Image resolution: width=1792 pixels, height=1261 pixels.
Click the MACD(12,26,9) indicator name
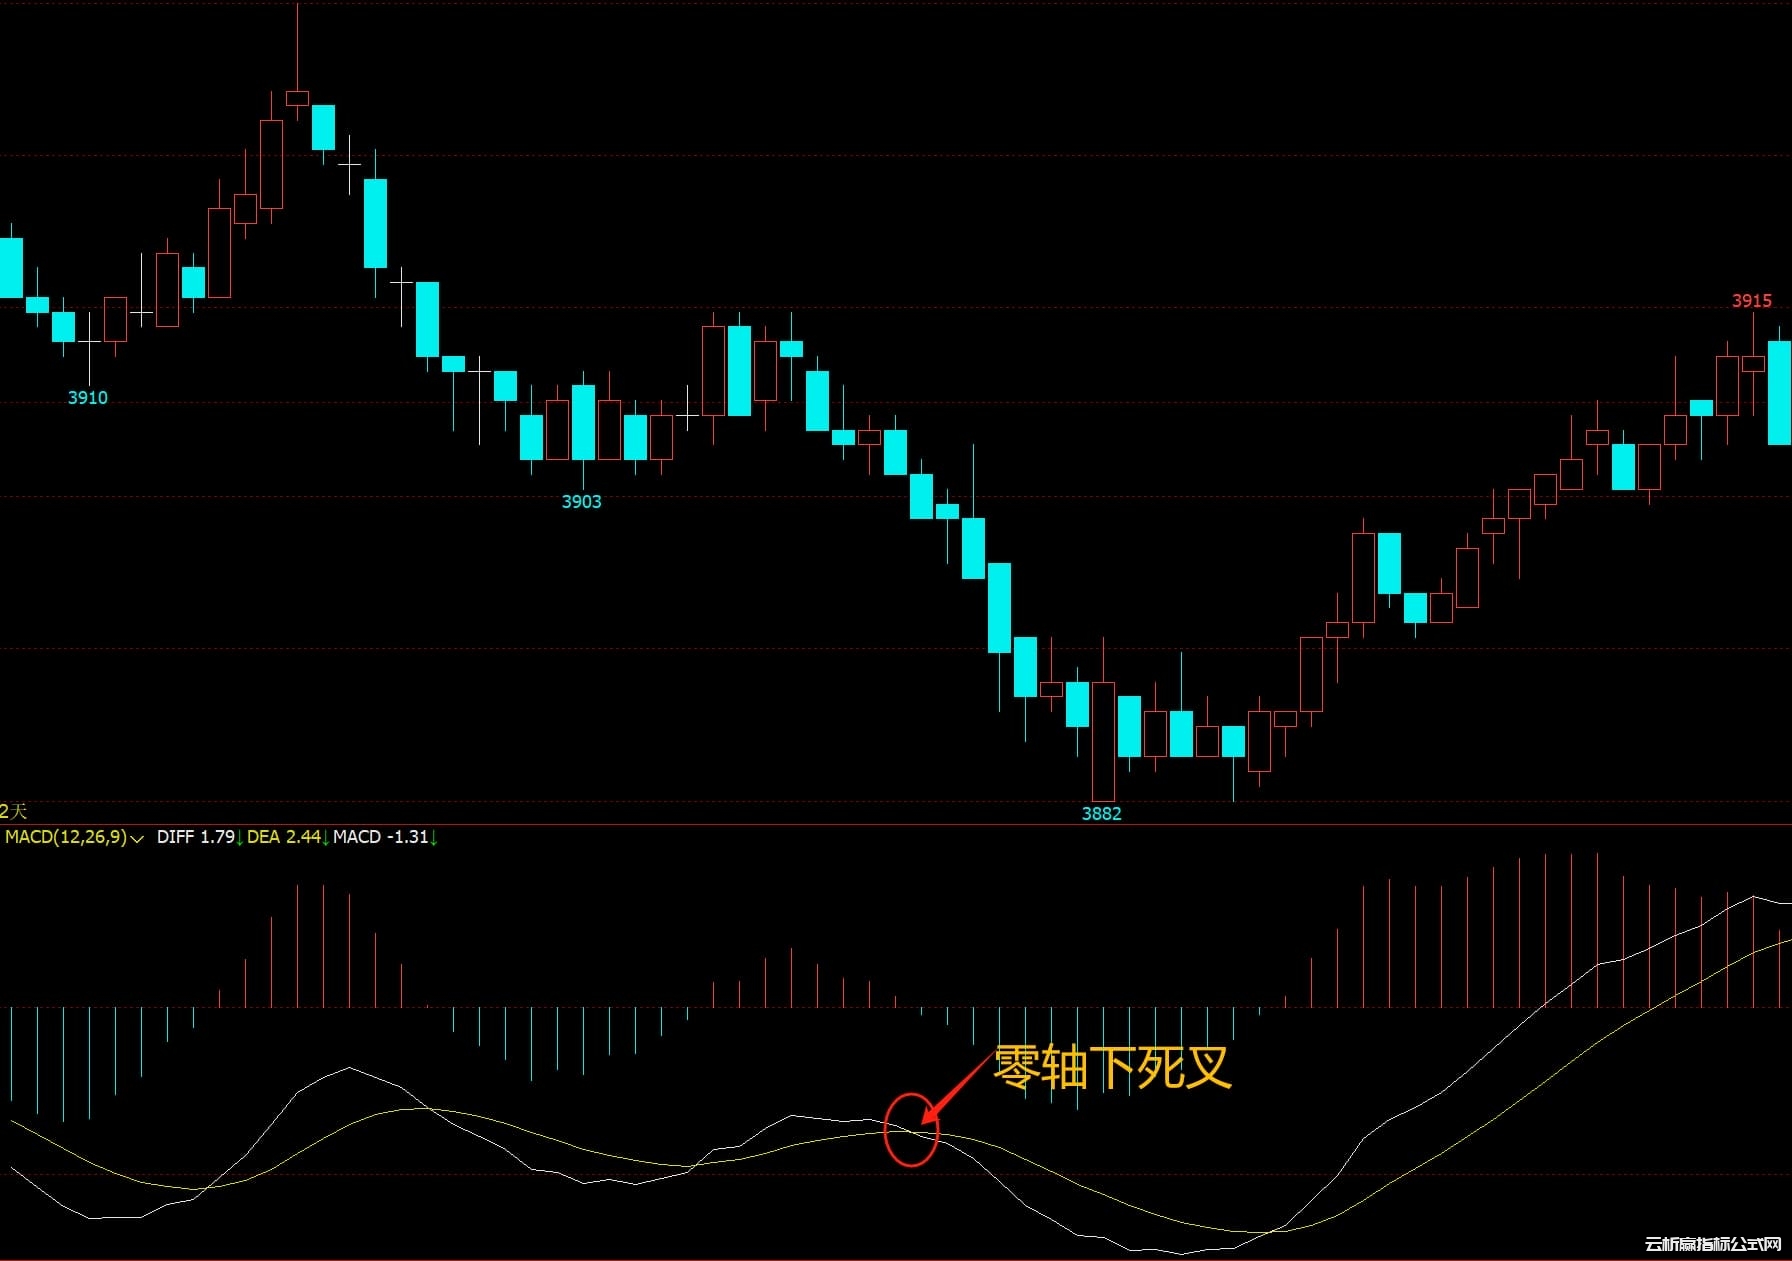[66, 837]
